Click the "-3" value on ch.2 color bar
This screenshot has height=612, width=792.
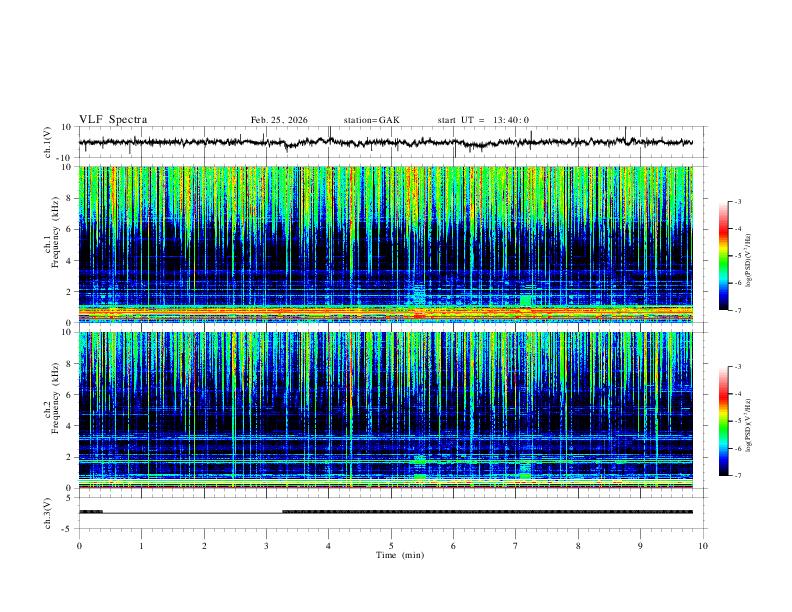[738, 367]
